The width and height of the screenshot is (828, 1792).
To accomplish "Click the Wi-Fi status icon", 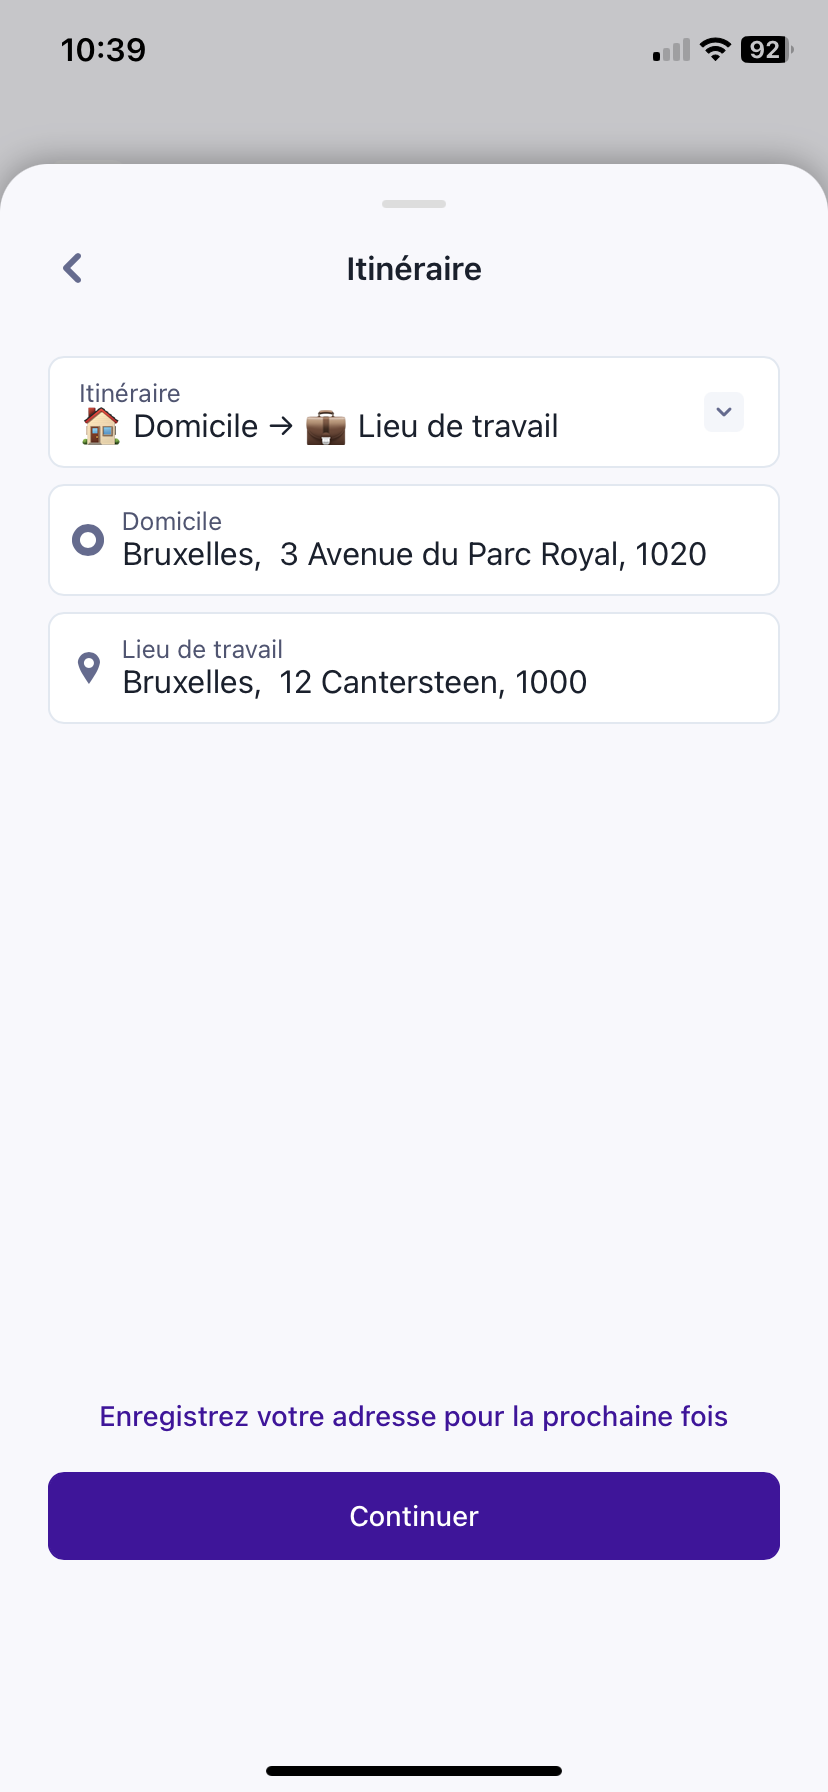I will (715, 49).
